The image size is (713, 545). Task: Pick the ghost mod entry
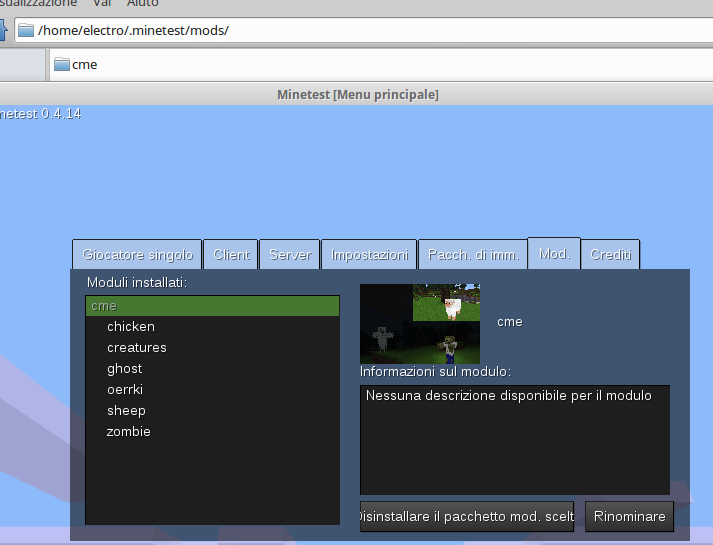[x=125, y=369]
